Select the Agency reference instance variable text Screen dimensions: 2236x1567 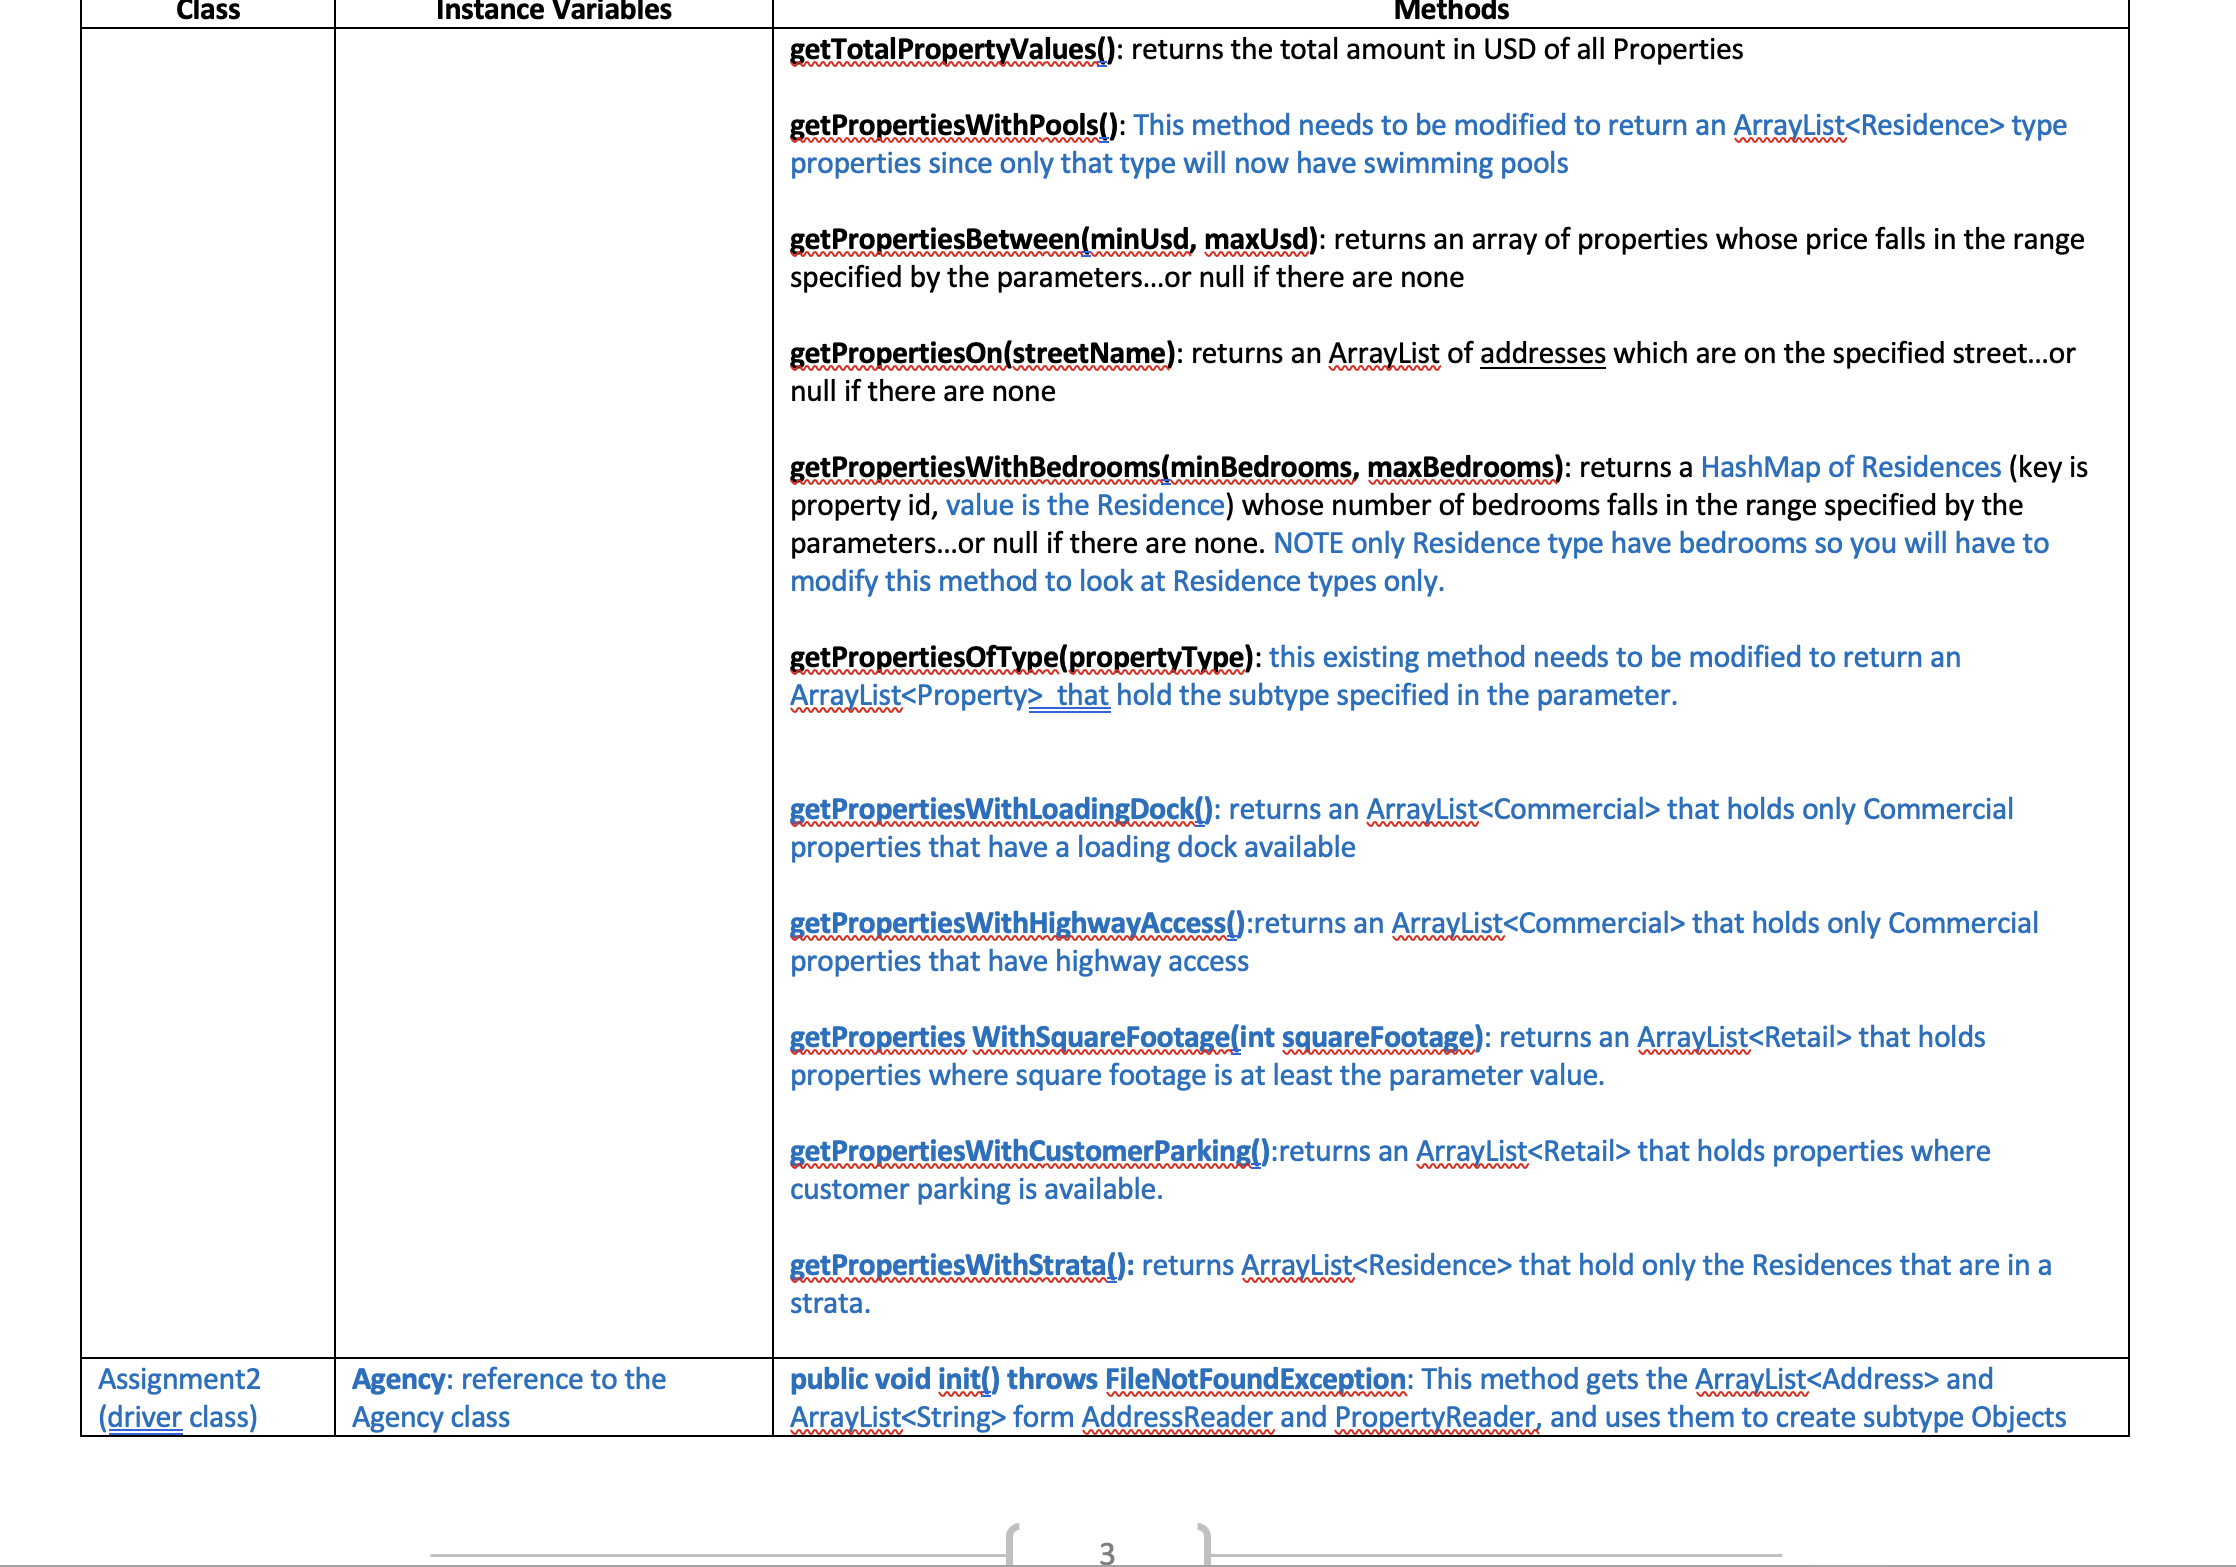point(508,1397)
